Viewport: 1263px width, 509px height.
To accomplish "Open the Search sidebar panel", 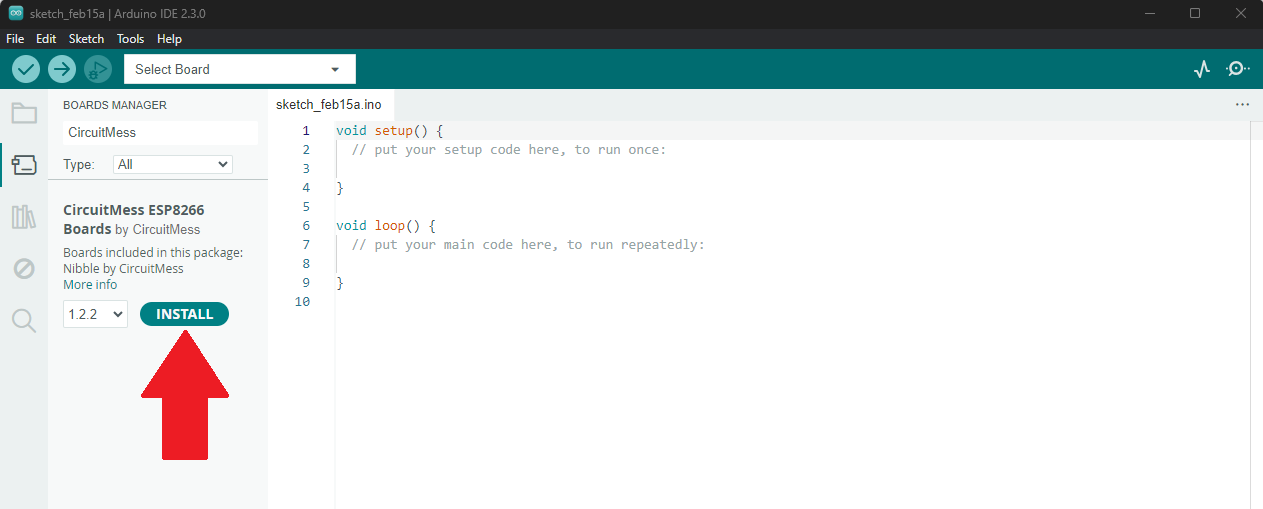I will (x=24, y=320).
